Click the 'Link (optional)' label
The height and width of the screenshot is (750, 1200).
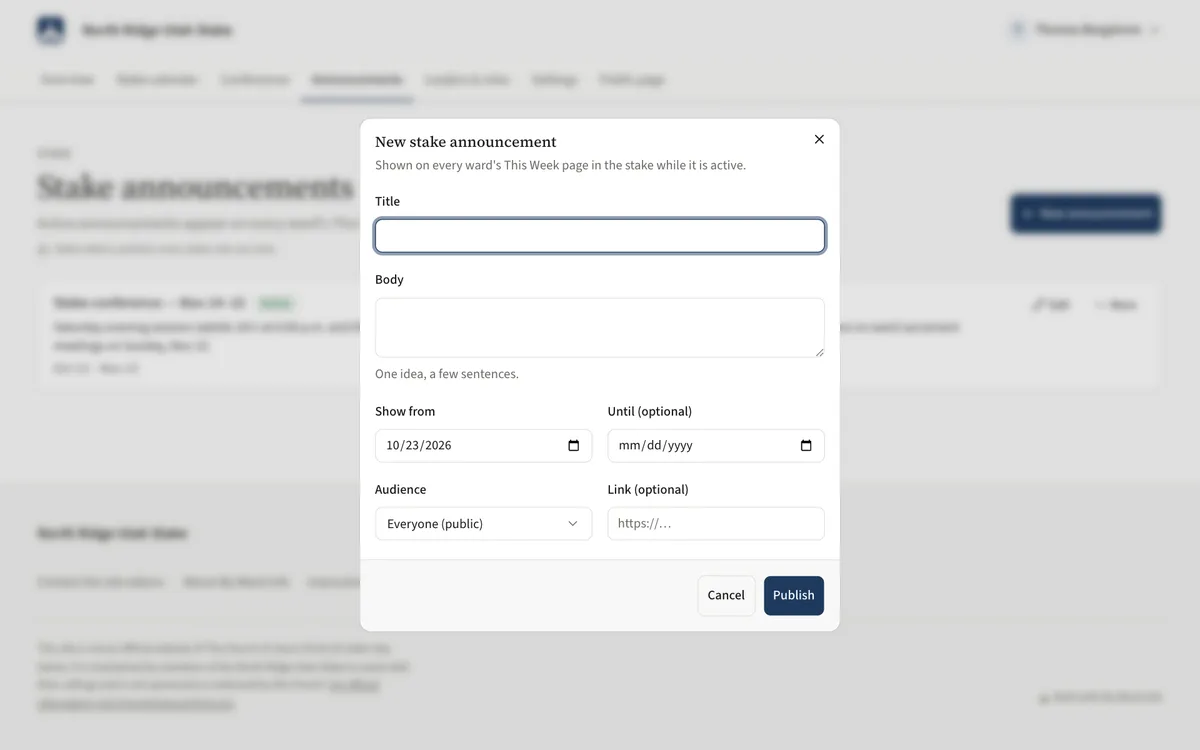click(648, 490)
